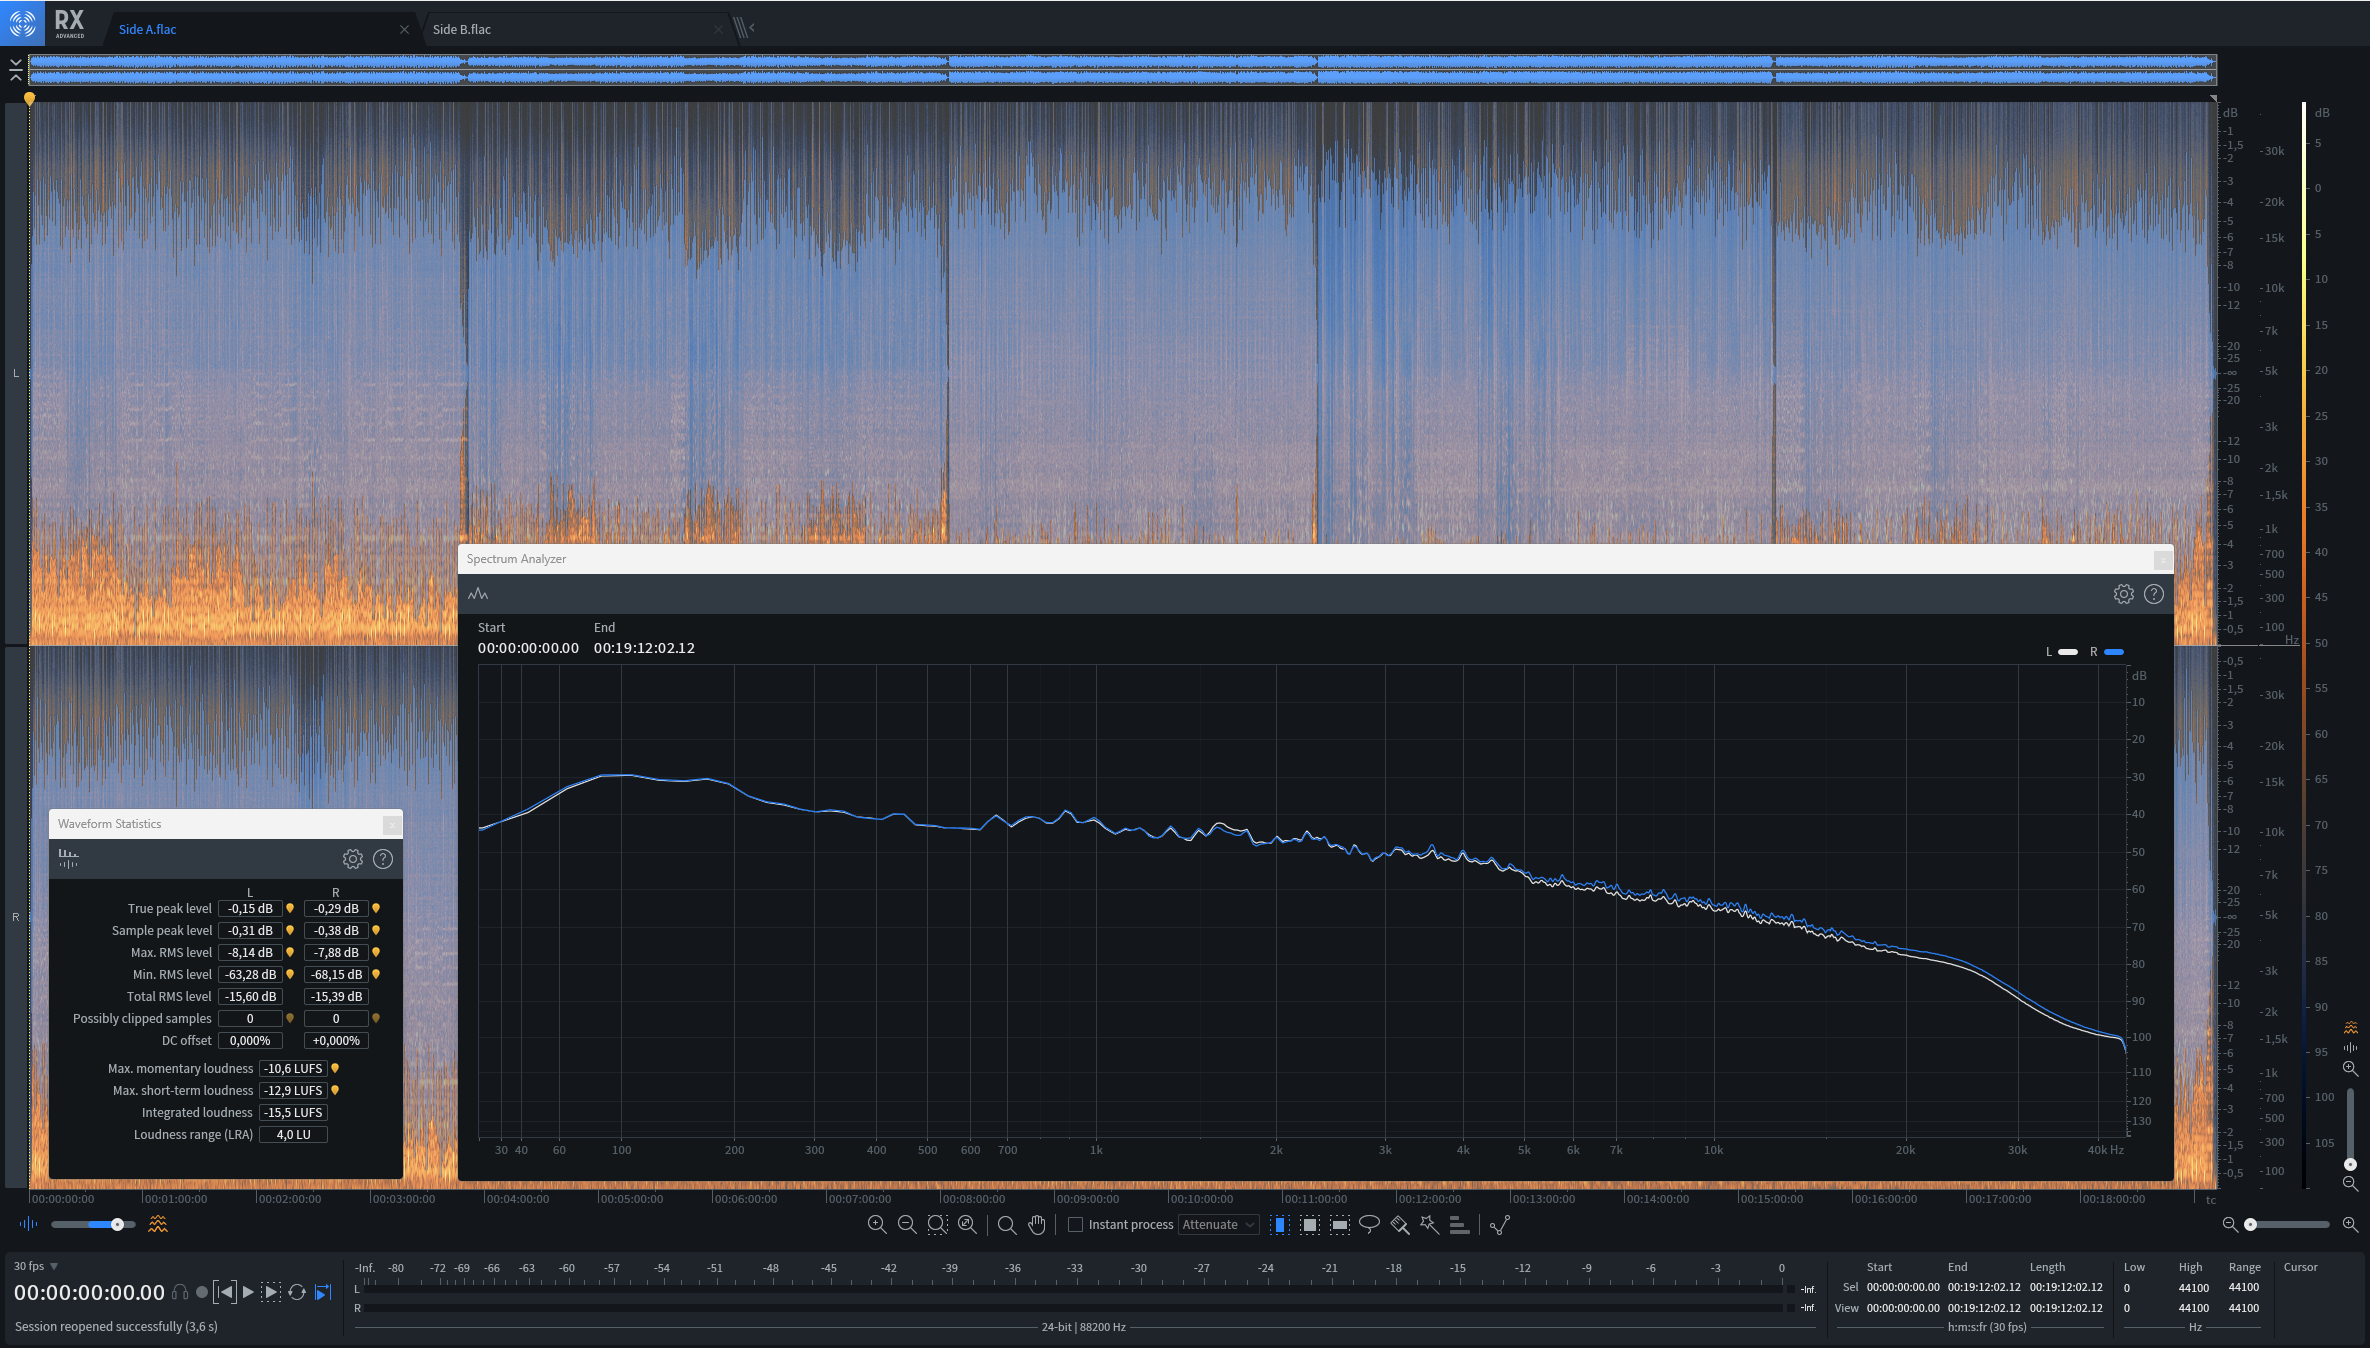
Task: Expand the 30 fps time format dropdown
Action: point(54,1266)
